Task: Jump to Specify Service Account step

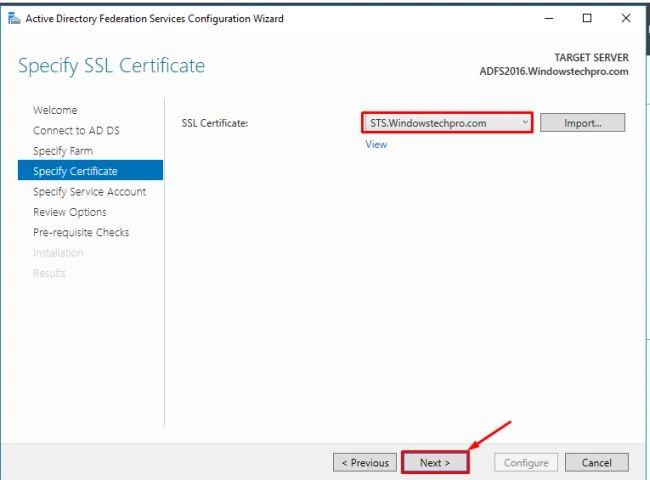Action: [x=90, y=192]
